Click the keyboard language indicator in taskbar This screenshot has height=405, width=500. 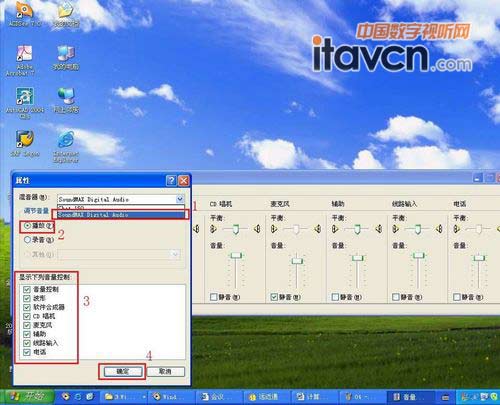click(x=445, y=397)
